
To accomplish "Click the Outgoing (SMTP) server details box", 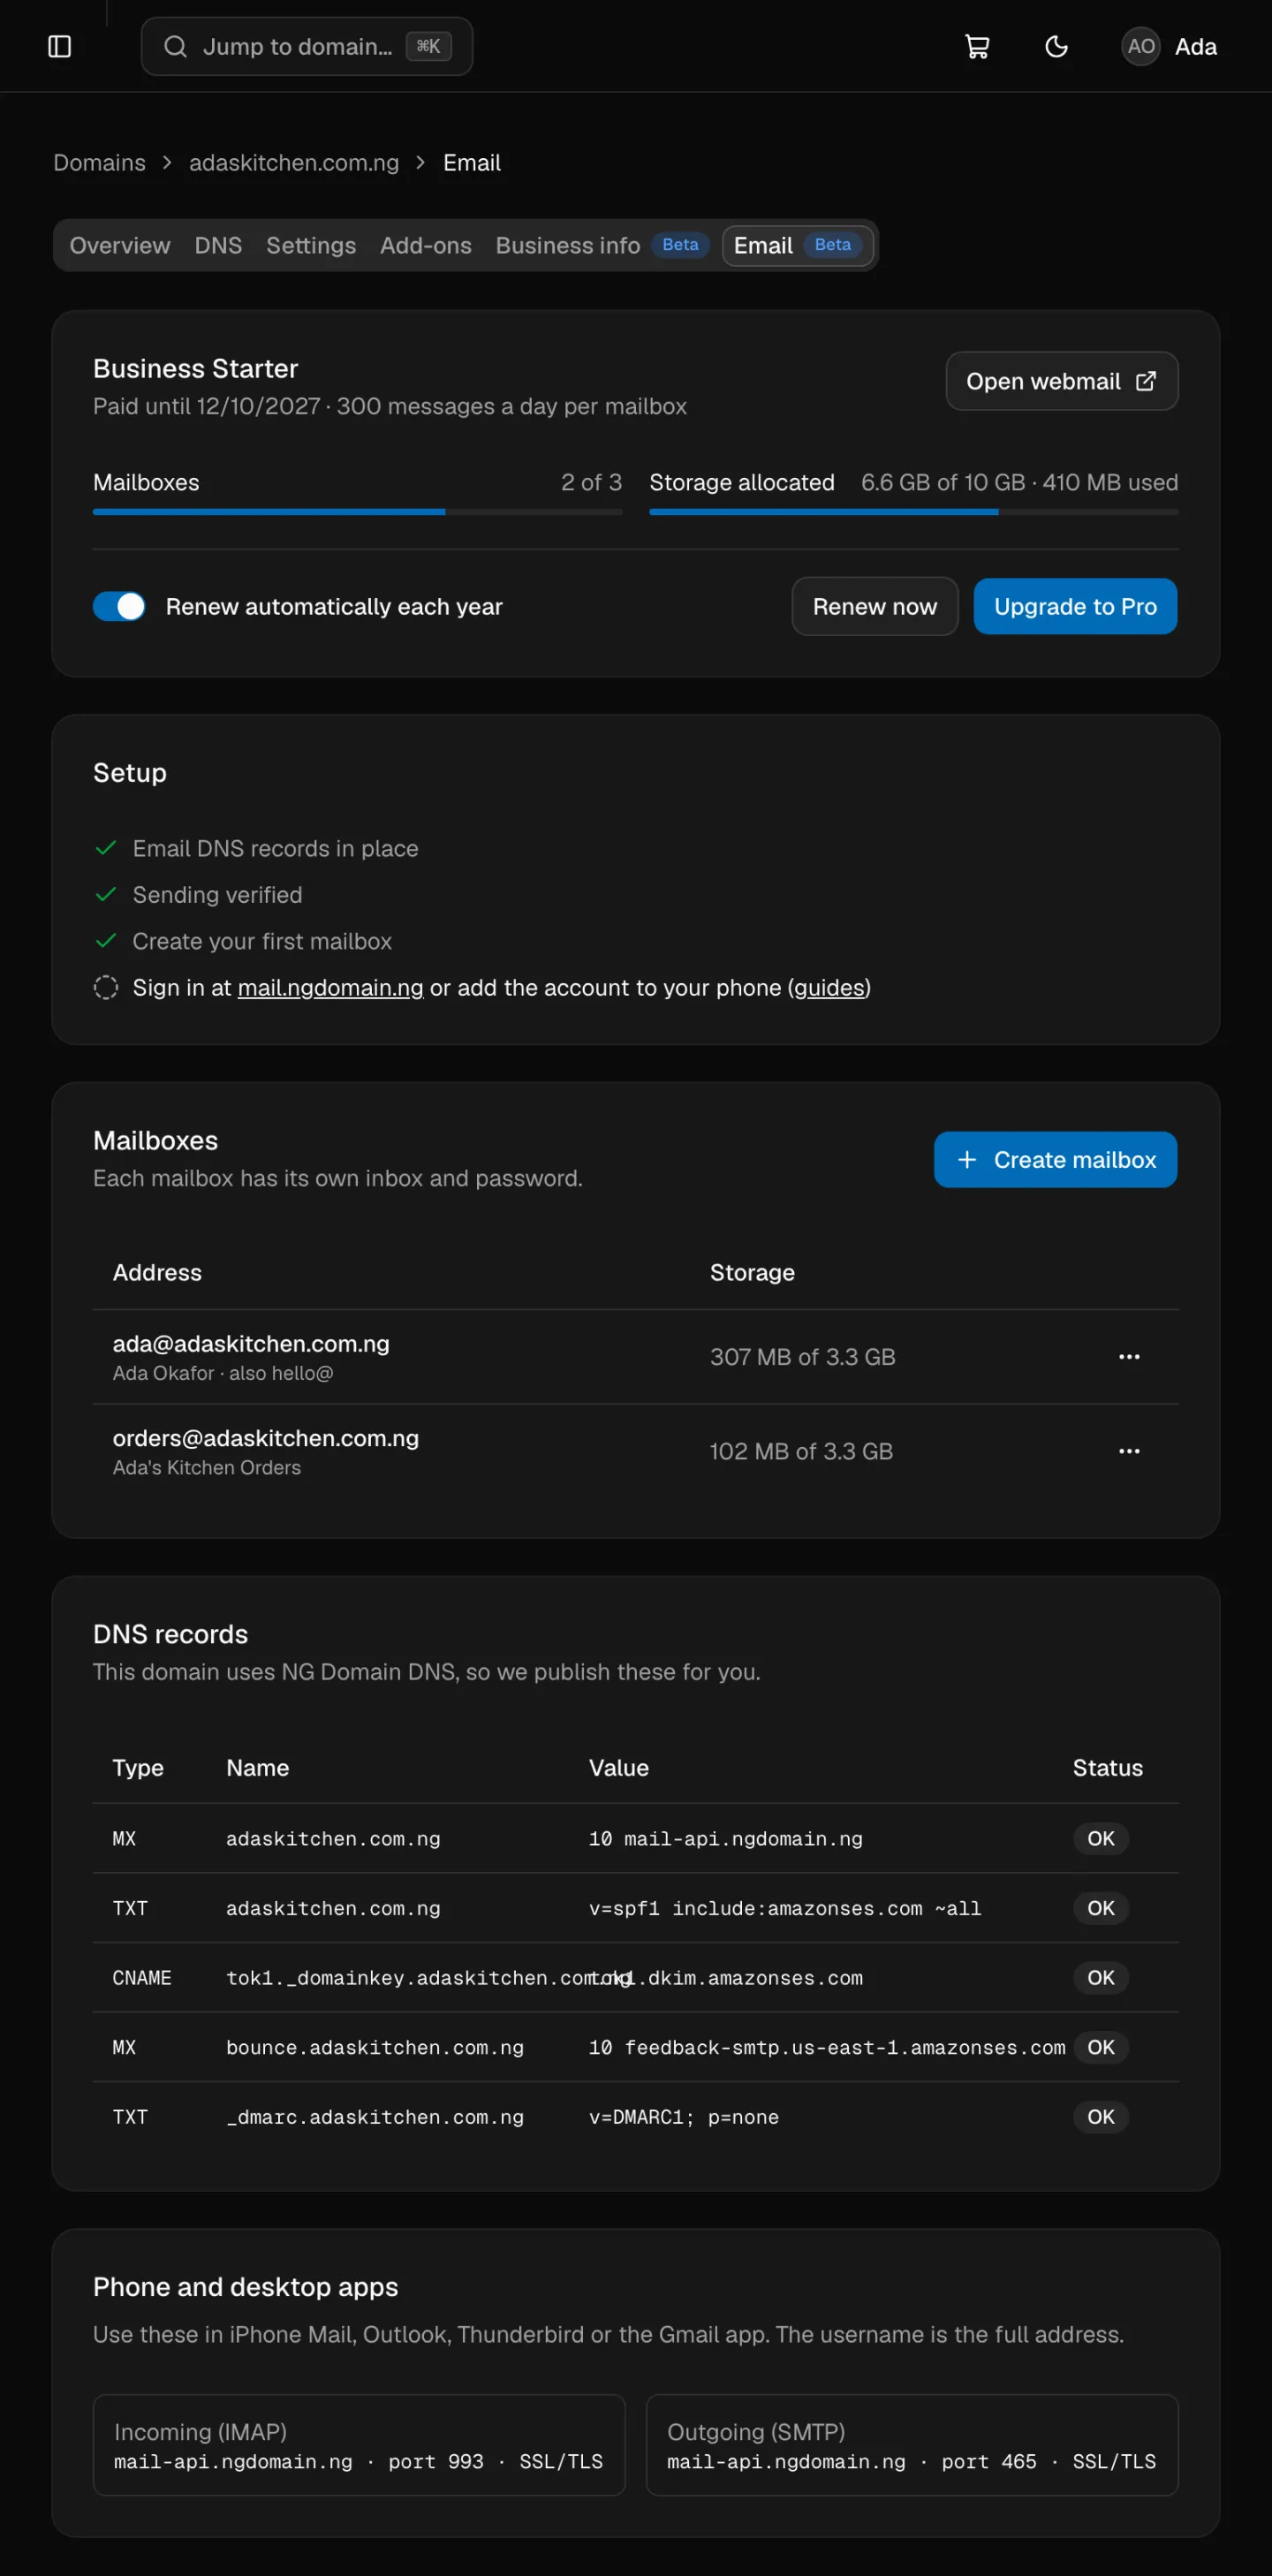I will pos(912,2445).
